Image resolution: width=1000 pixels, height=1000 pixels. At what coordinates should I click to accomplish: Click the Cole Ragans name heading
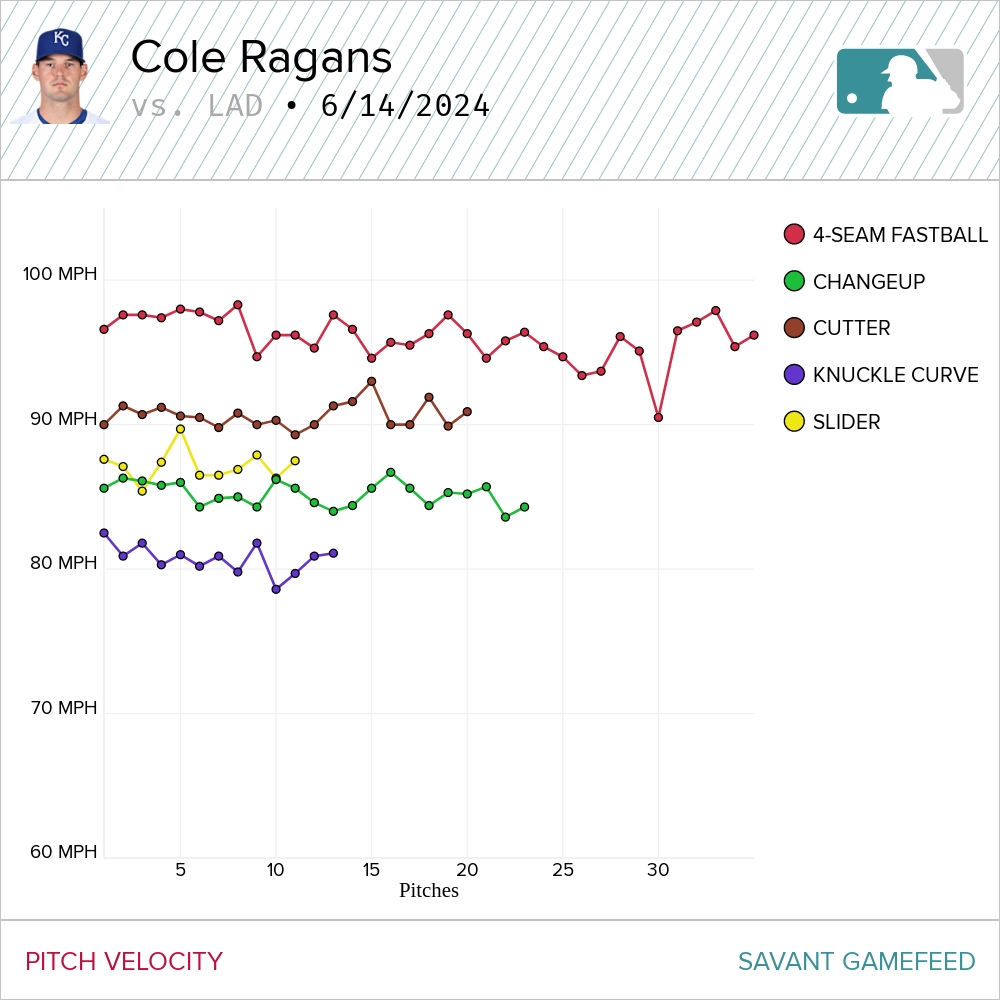click(261, 58)
